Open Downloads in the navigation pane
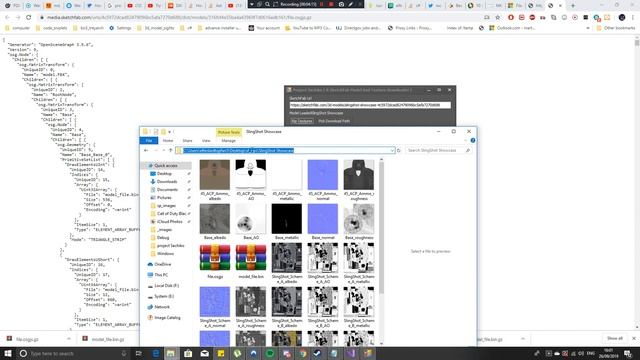 [x=167, y=182]
